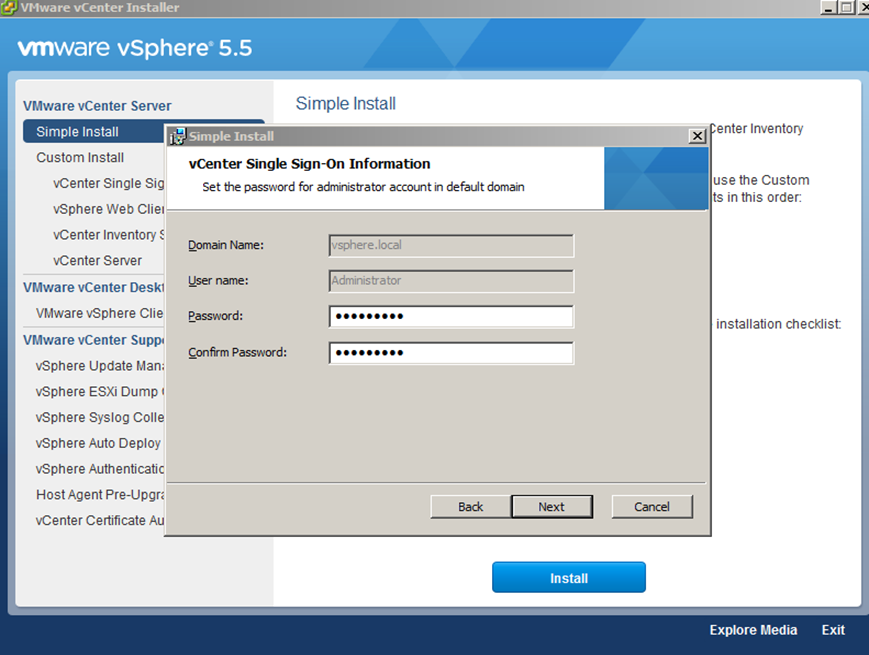Image resolution: width=869 pixels, height=655 pixels.
Task: Select VMware vSphere Client sidebar entry
Action: click(100, 313)
